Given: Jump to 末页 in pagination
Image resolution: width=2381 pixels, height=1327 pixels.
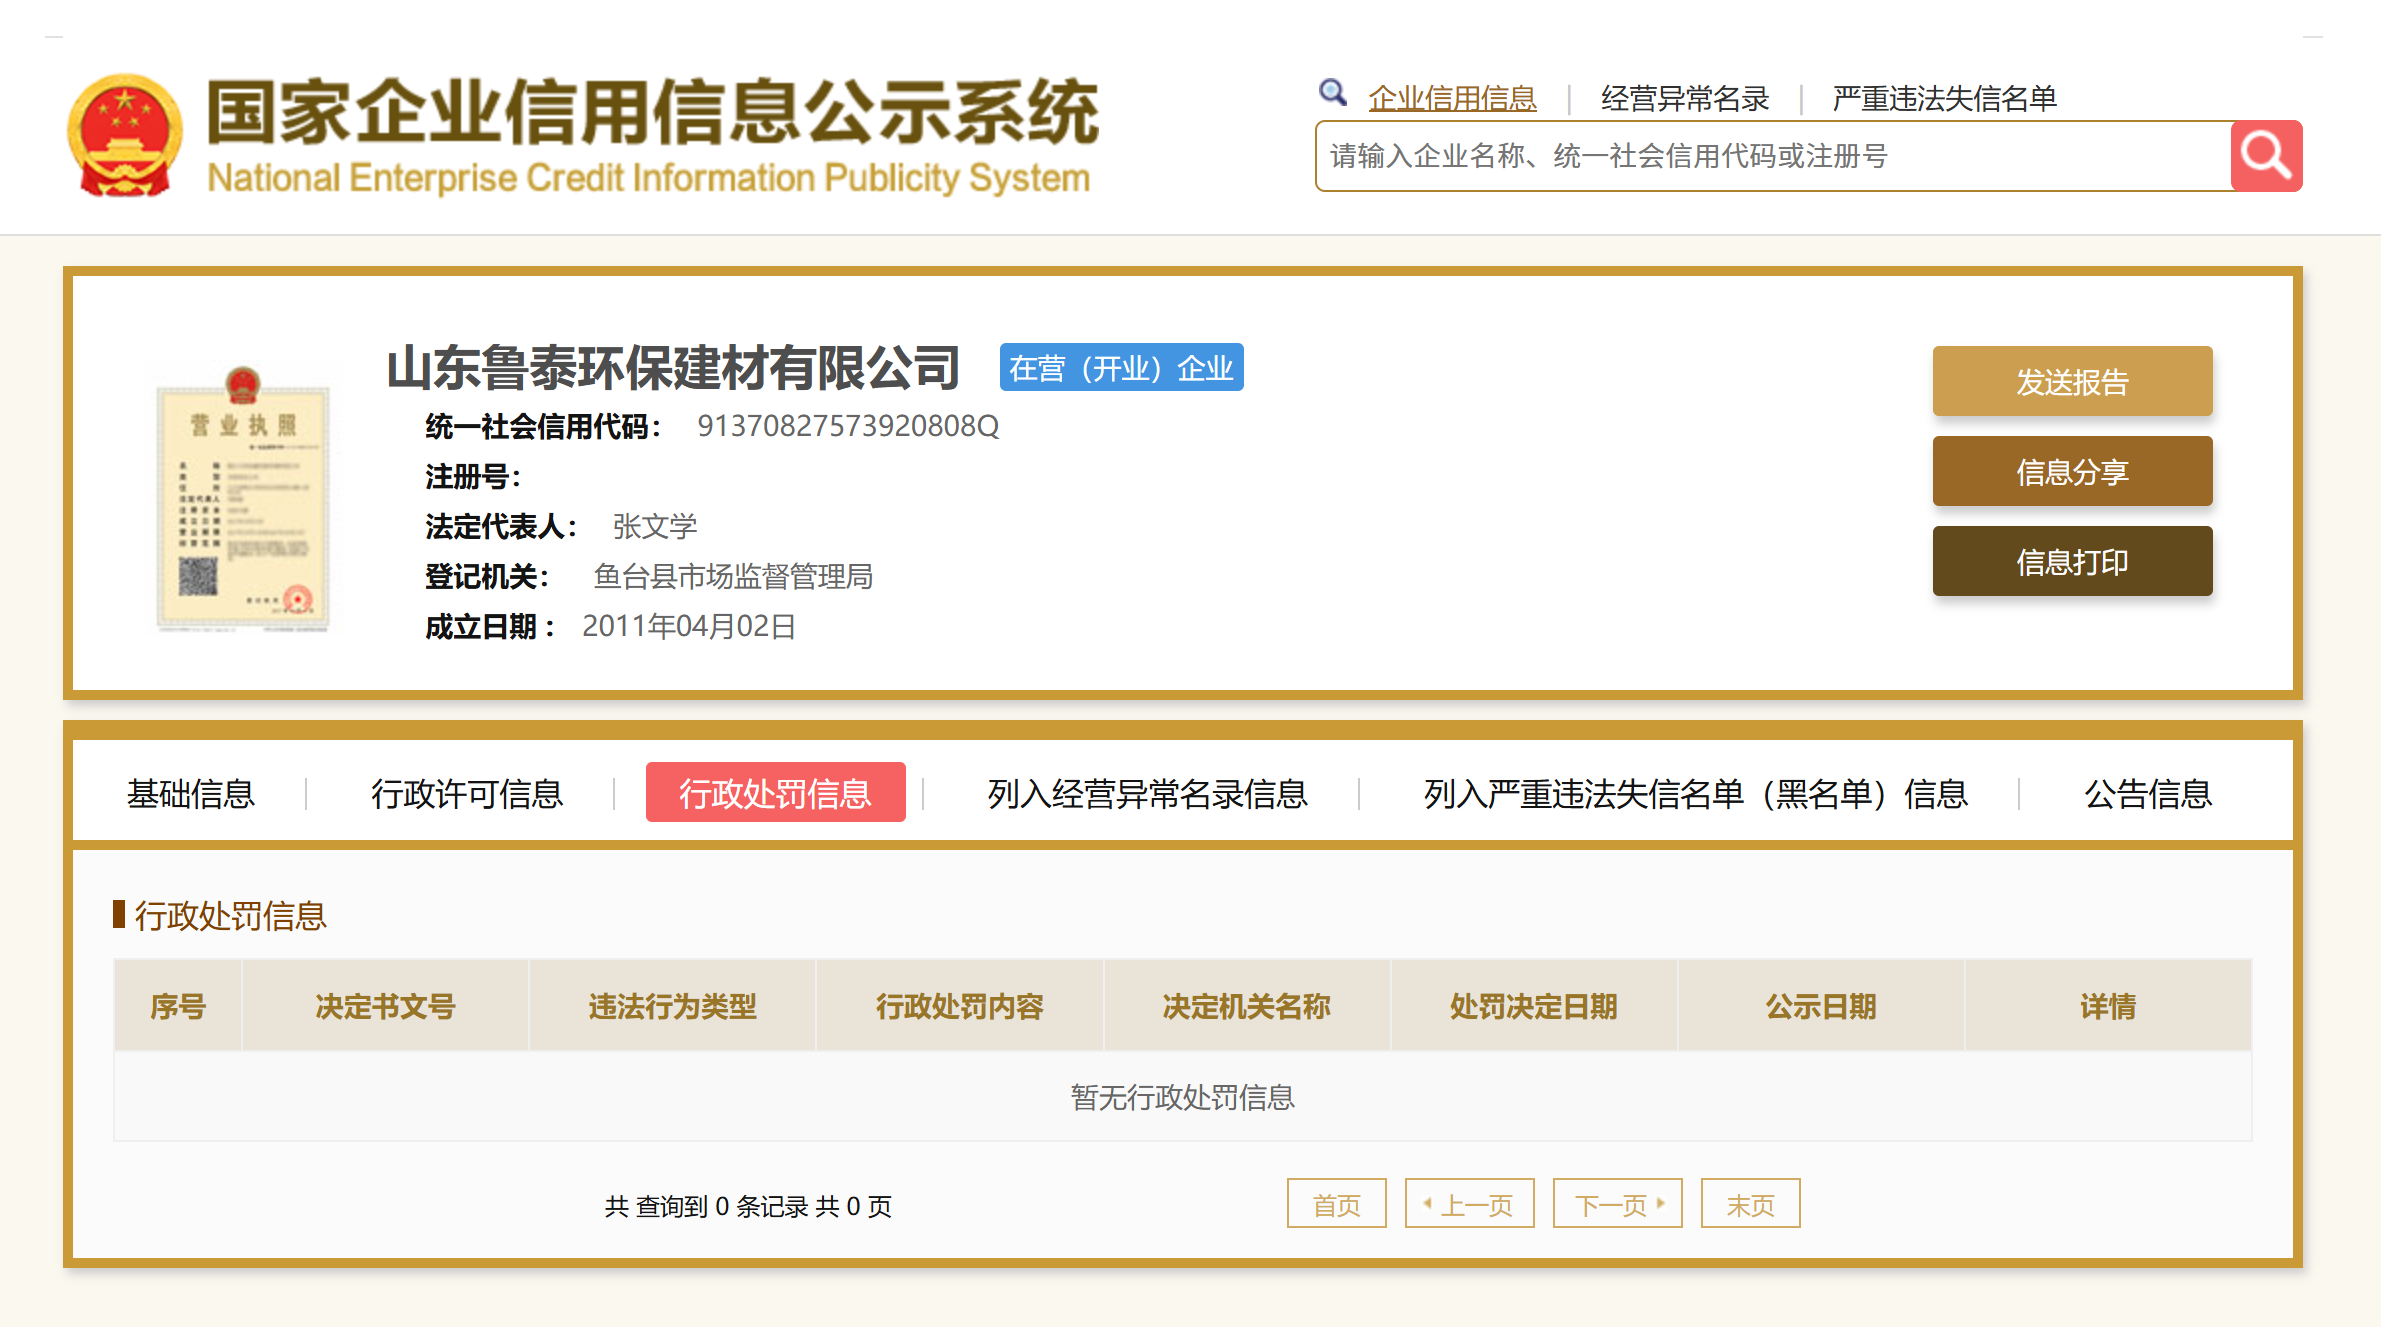Looking at the screenshot, I should tap(1750, 1203).
